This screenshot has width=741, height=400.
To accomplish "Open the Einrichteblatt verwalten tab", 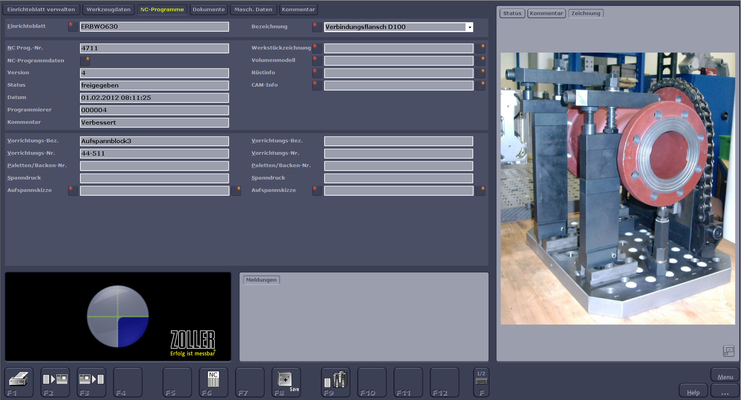I will pyautogui.click(x=41, y=9).
